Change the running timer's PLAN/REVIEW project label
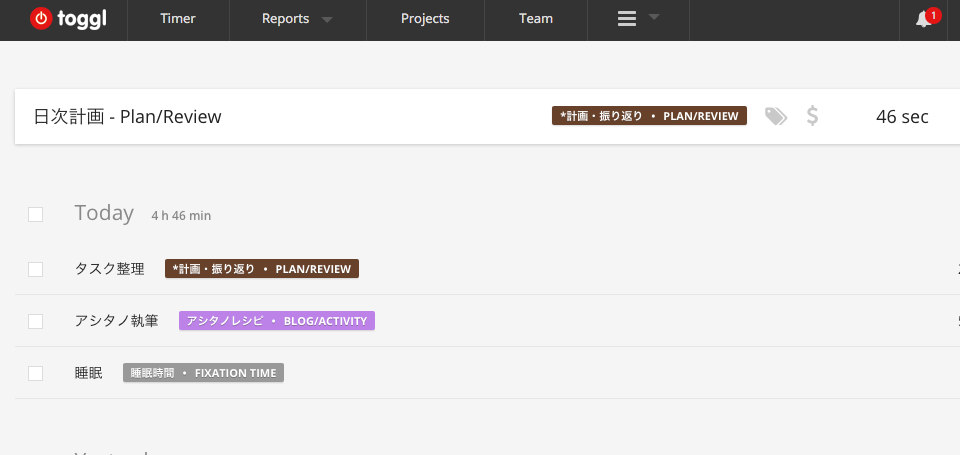Image resolution: width=960 pixels, height=455 pixels. [649, 116]
